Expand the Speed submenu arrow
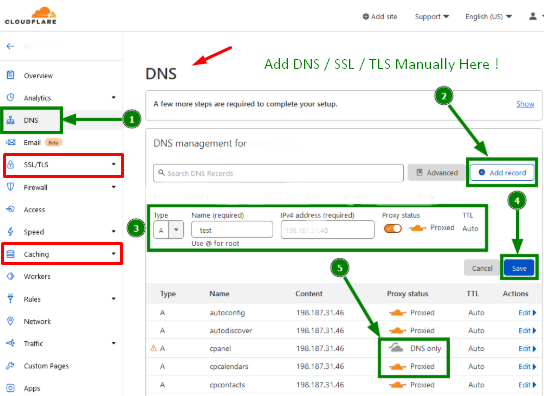The image size is (544, 396). click(x=113, y=231)
